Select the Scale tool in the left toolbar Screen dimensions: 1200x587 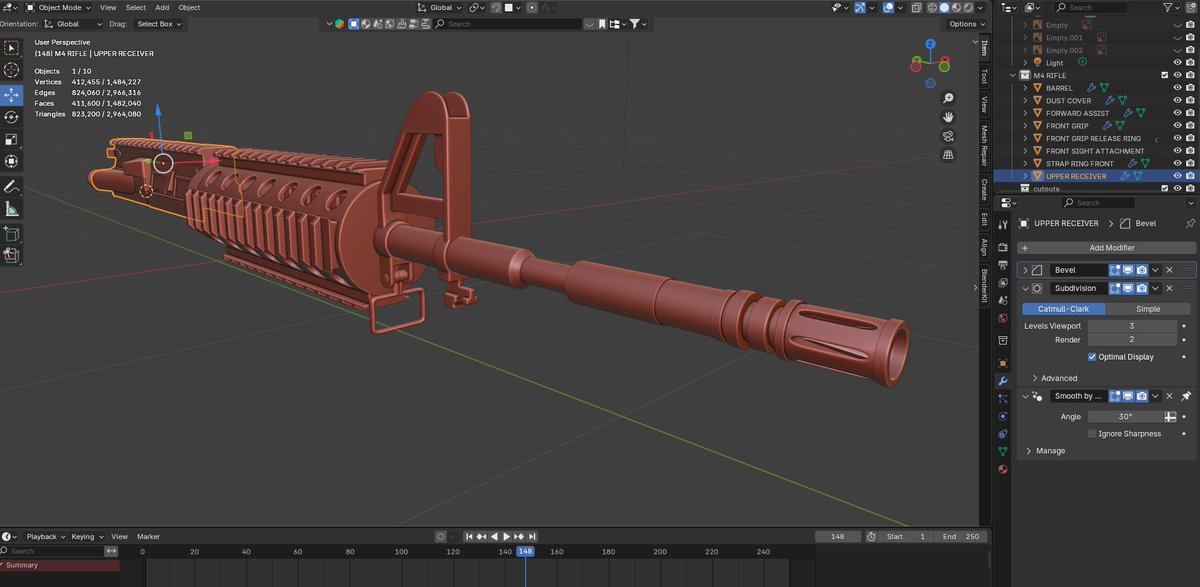11,139
